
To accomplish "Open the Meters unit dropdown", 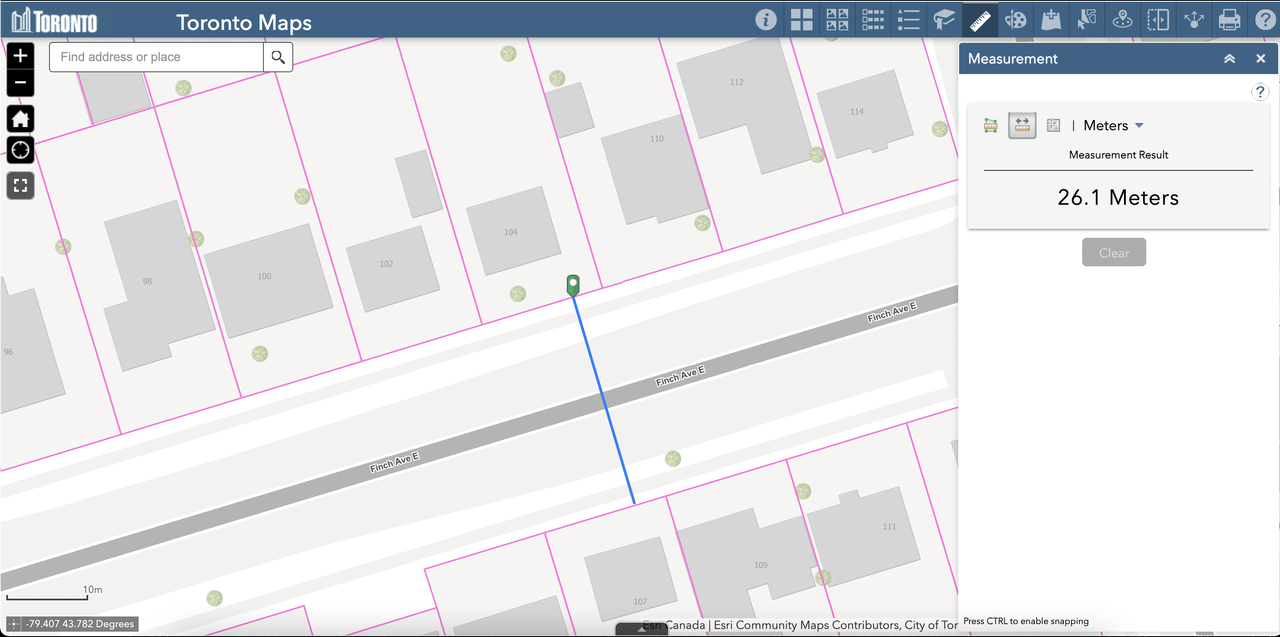I will pyautogui.click(x=1113, y=125).
